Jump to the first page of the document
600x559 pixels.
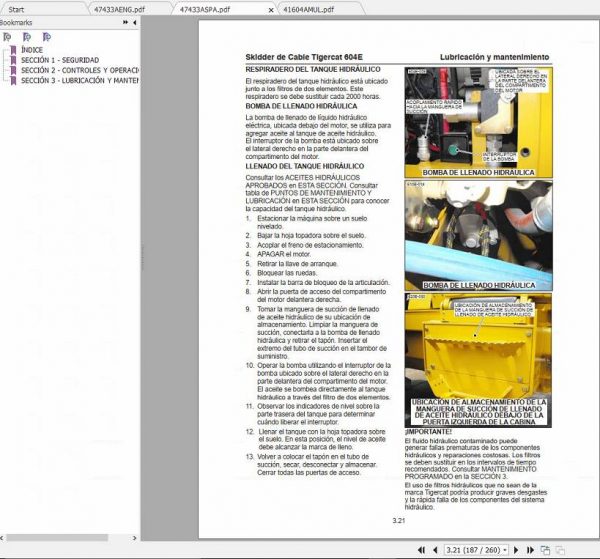[421, 550]
